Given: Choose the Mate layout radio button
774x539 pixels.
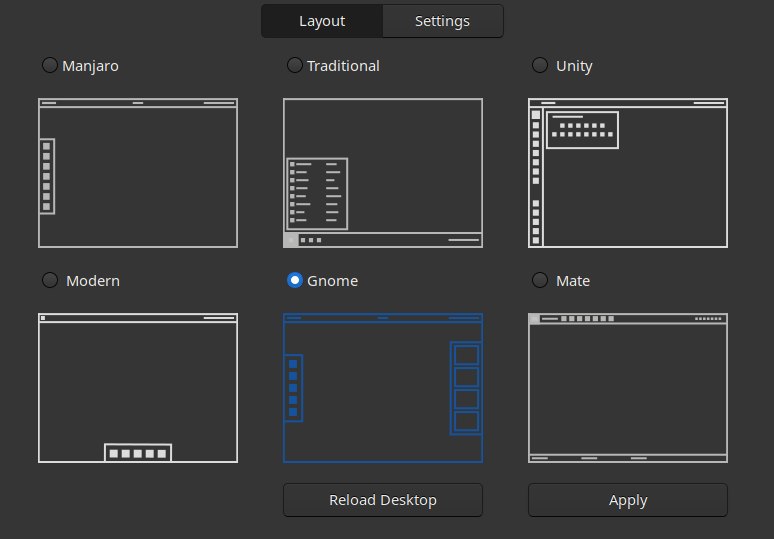Looking at the screenshot, I should tap(540, 280).
